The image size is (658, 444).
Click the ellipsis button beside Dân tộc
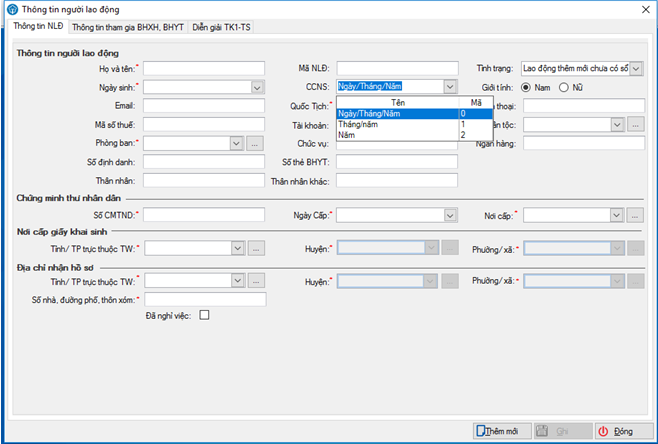(x=635, y=125)
